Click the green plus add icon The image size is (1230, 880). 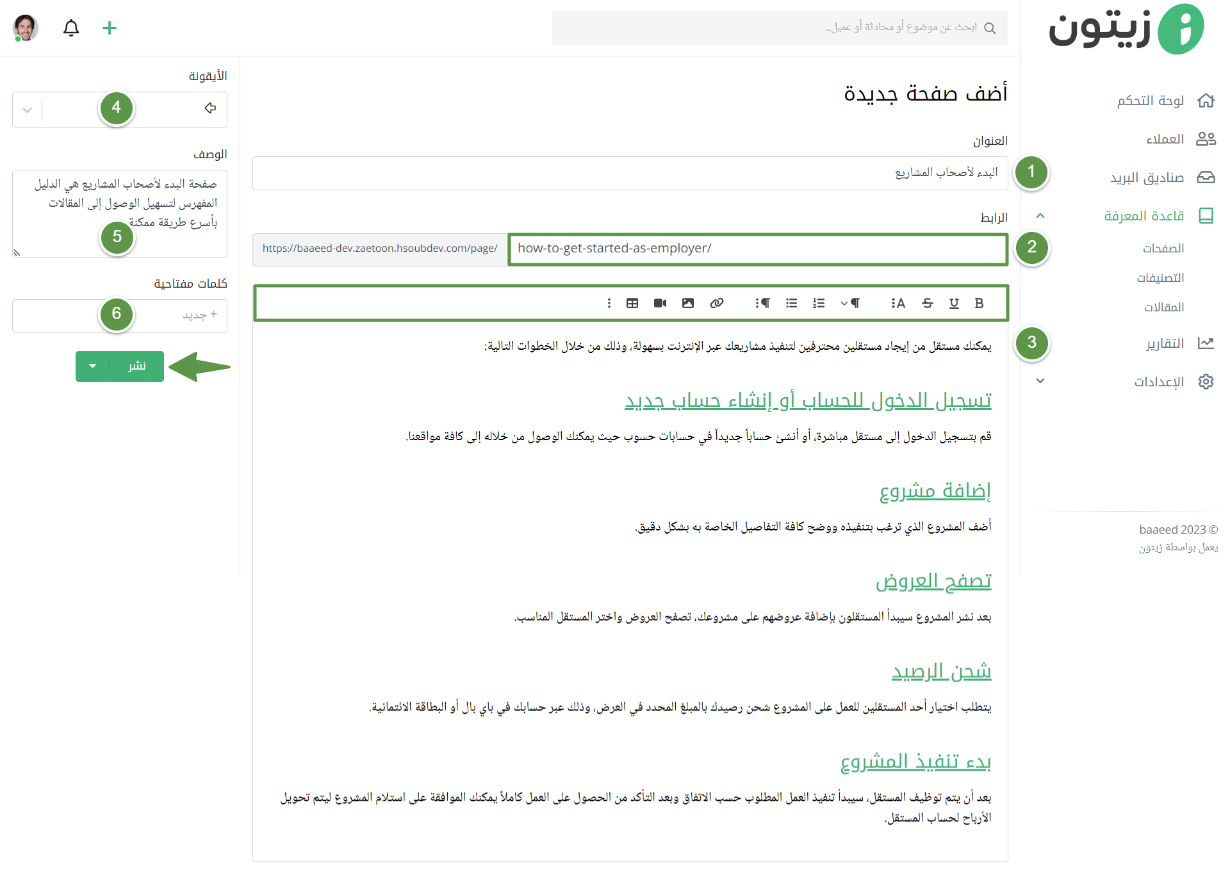point(110,28)
